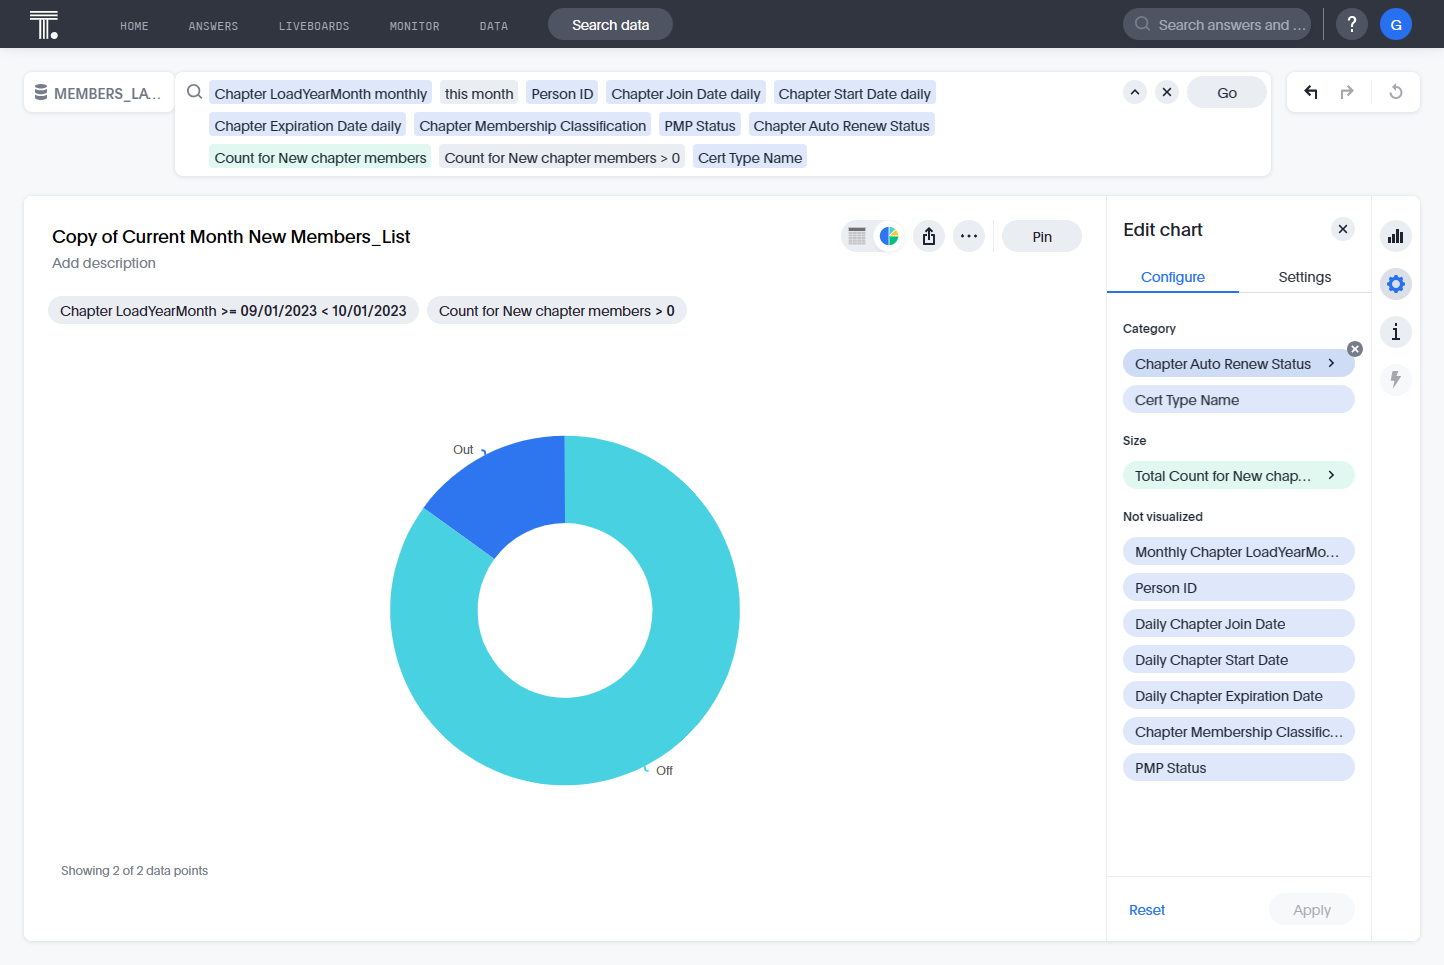The image size is (1444, 965).
Task: Switch to the Settings tab
Action: click(1305, 277)
